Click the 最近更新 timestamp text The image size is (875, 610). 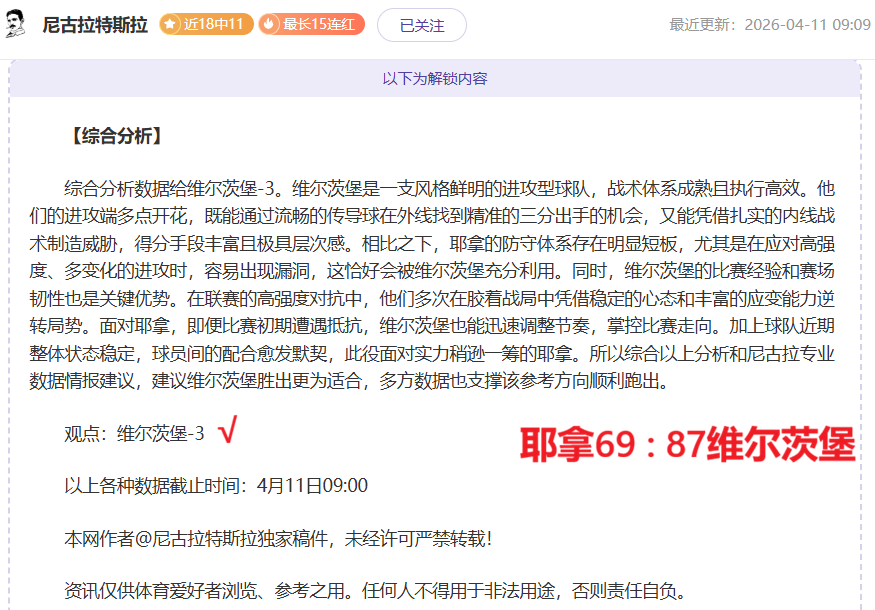point(769,25)
